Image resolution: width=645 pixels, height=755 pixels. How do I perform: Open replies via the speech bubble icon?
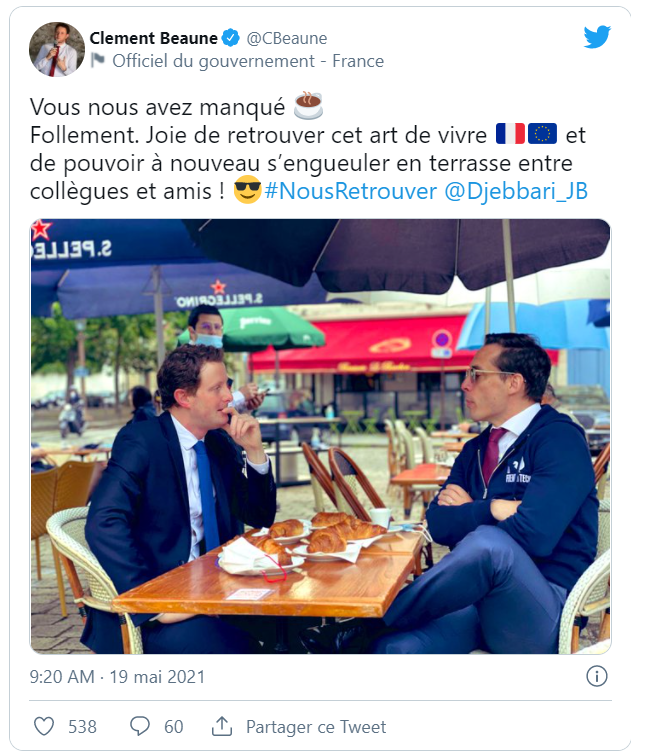pyautogui.click(x=140, y=726)
